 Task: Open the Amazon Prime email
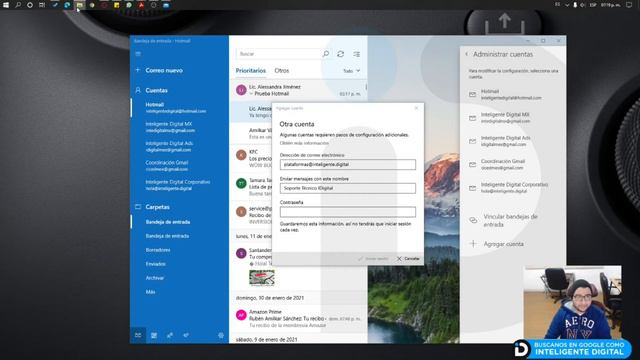coord(298,318)
